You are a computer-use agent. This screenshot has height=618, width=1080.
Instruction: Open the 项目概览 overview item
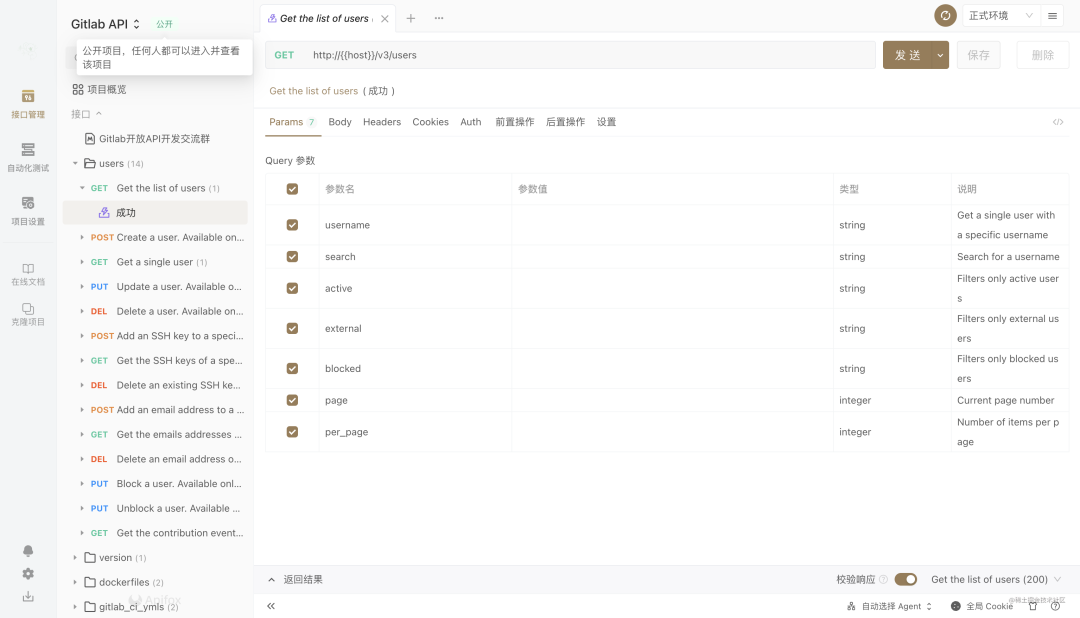click(99, 90)
